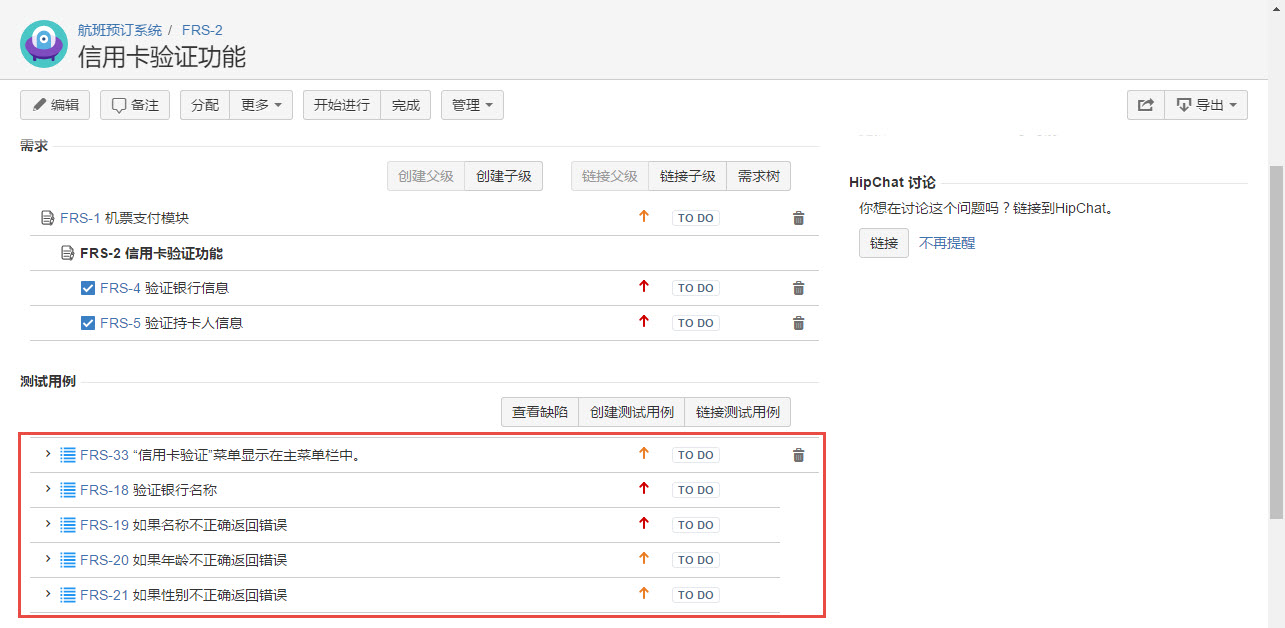Click the share icon button
Viewport: 1285px width, 628px height.
[x=1146, y=105]
